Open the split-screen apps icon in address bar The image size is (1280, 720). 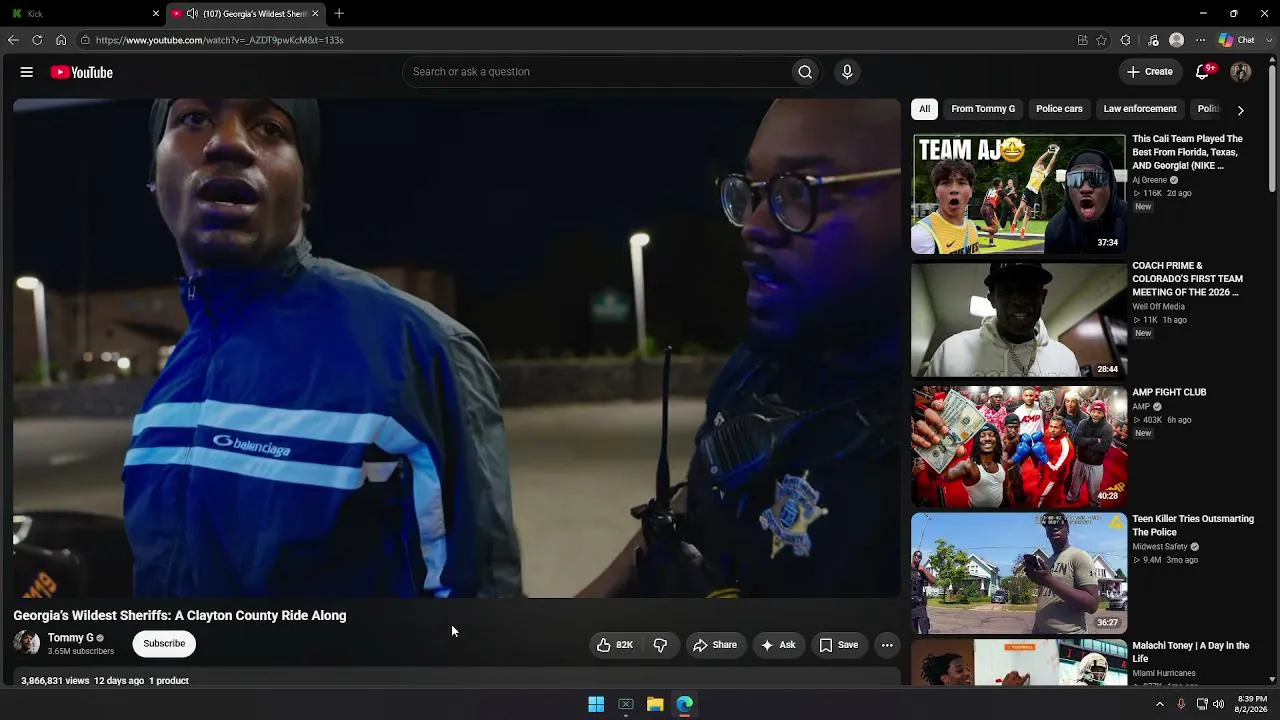click(1082, 40)
